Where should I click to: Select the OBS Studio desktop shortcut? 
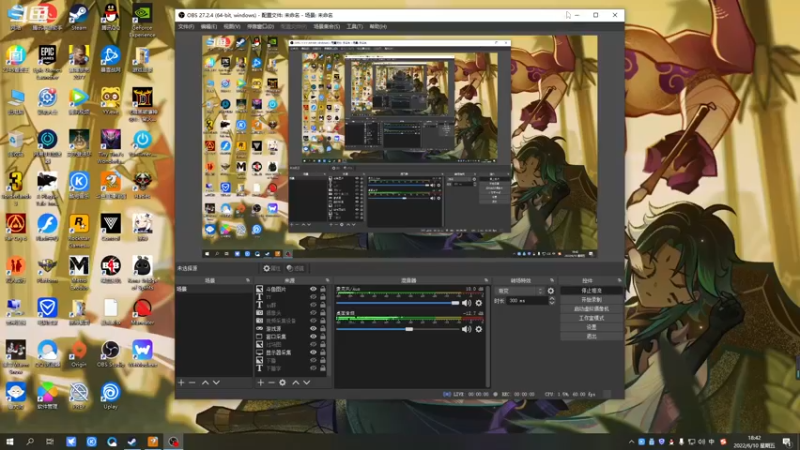coord(110,354)
